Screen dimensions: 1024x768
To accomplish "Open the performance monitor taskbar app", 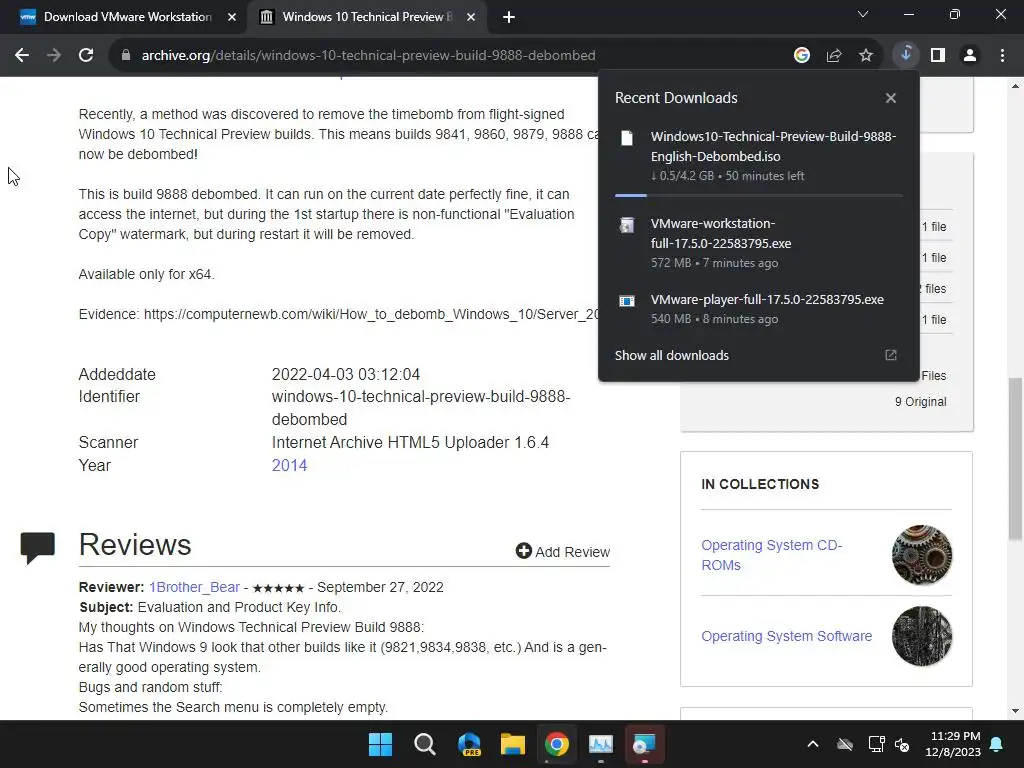I will [601, 744].
